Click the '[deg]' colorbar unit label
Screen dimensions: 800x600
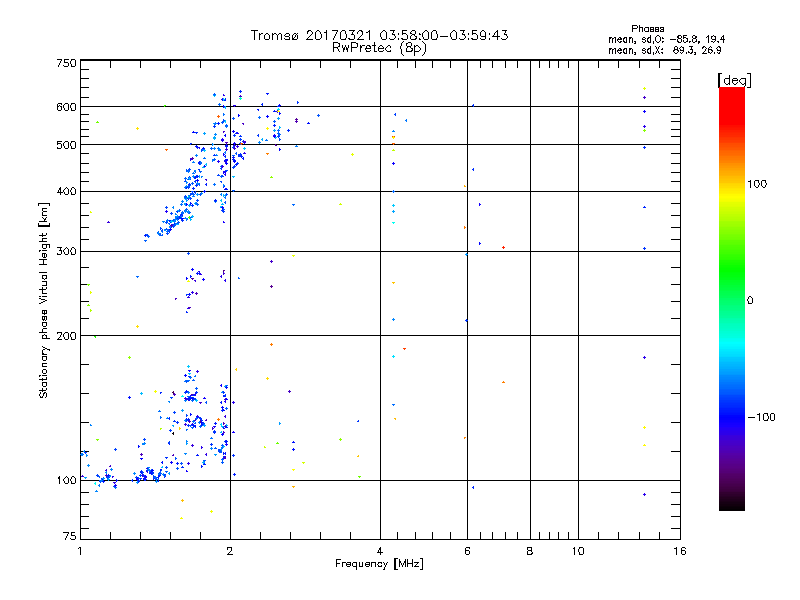[x=734, y=80]
